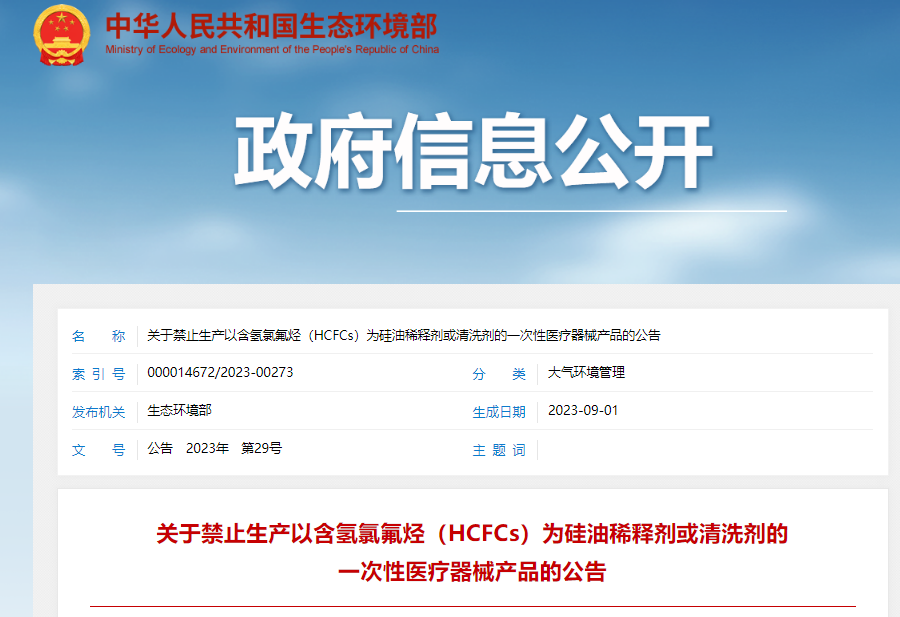Select the 生成日期 field label
This screenshot has width=900, height=617.
coord(499,412)
